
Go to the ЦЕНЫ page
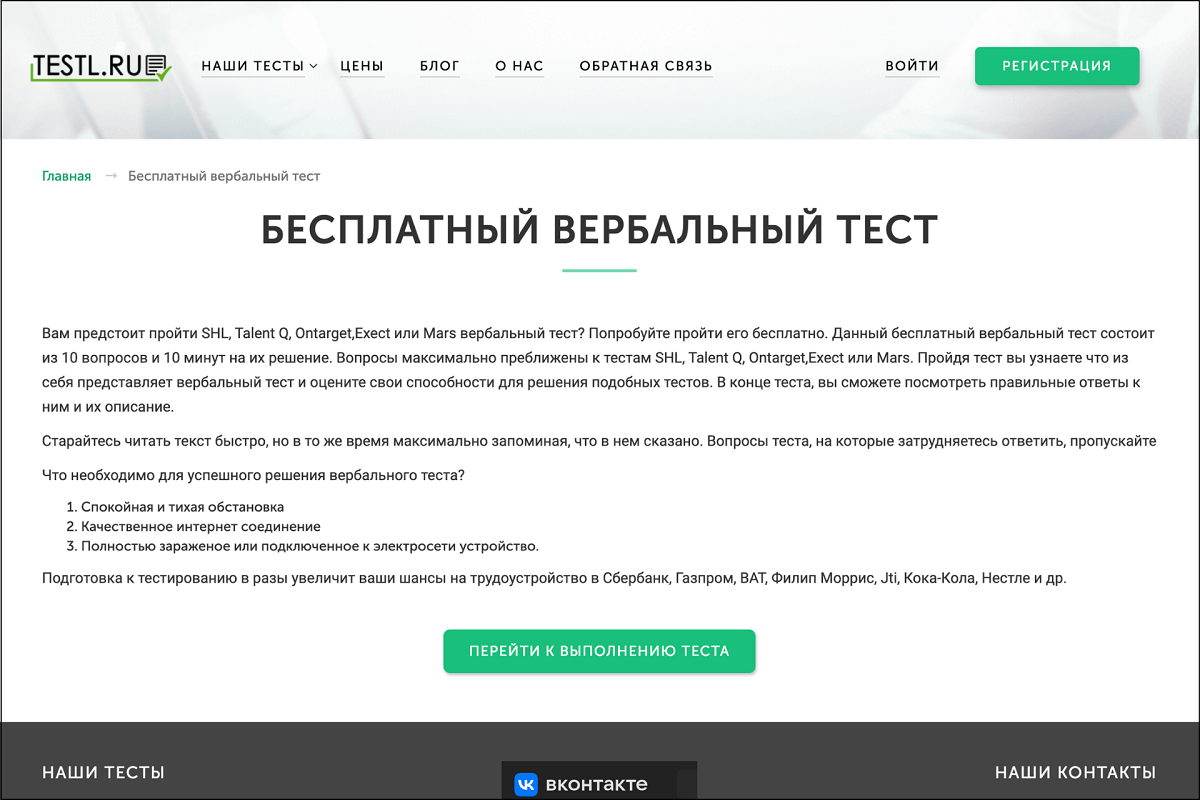(x=362, y=66)
